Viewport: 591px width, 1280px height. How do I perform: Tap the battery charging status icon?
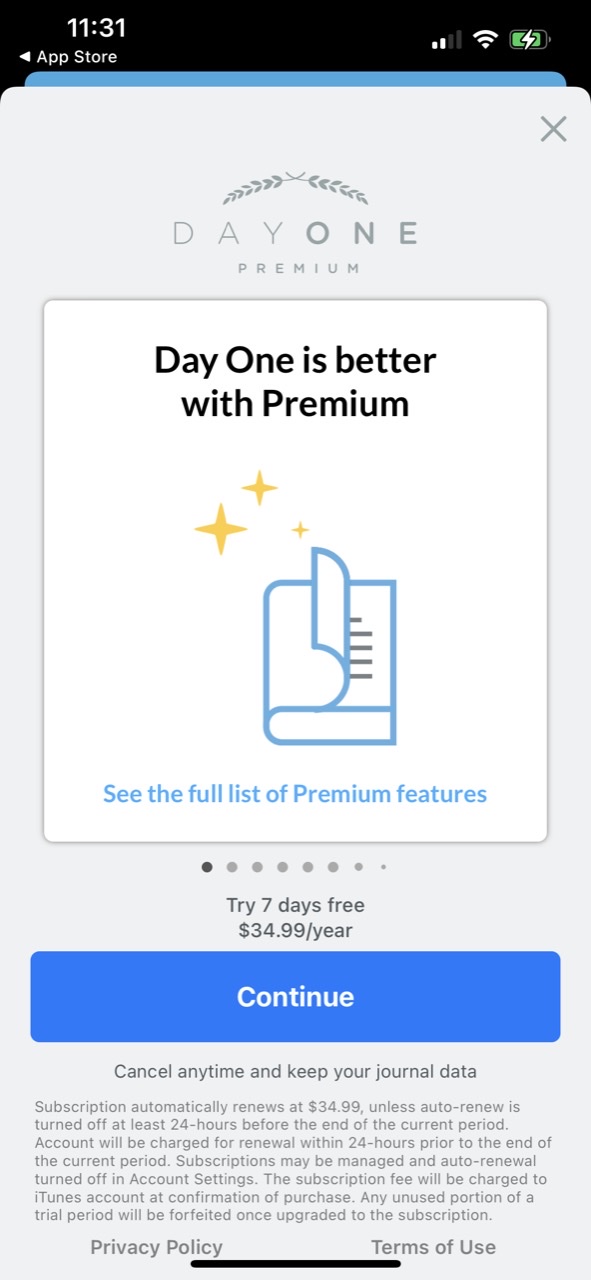pos(528,40)
